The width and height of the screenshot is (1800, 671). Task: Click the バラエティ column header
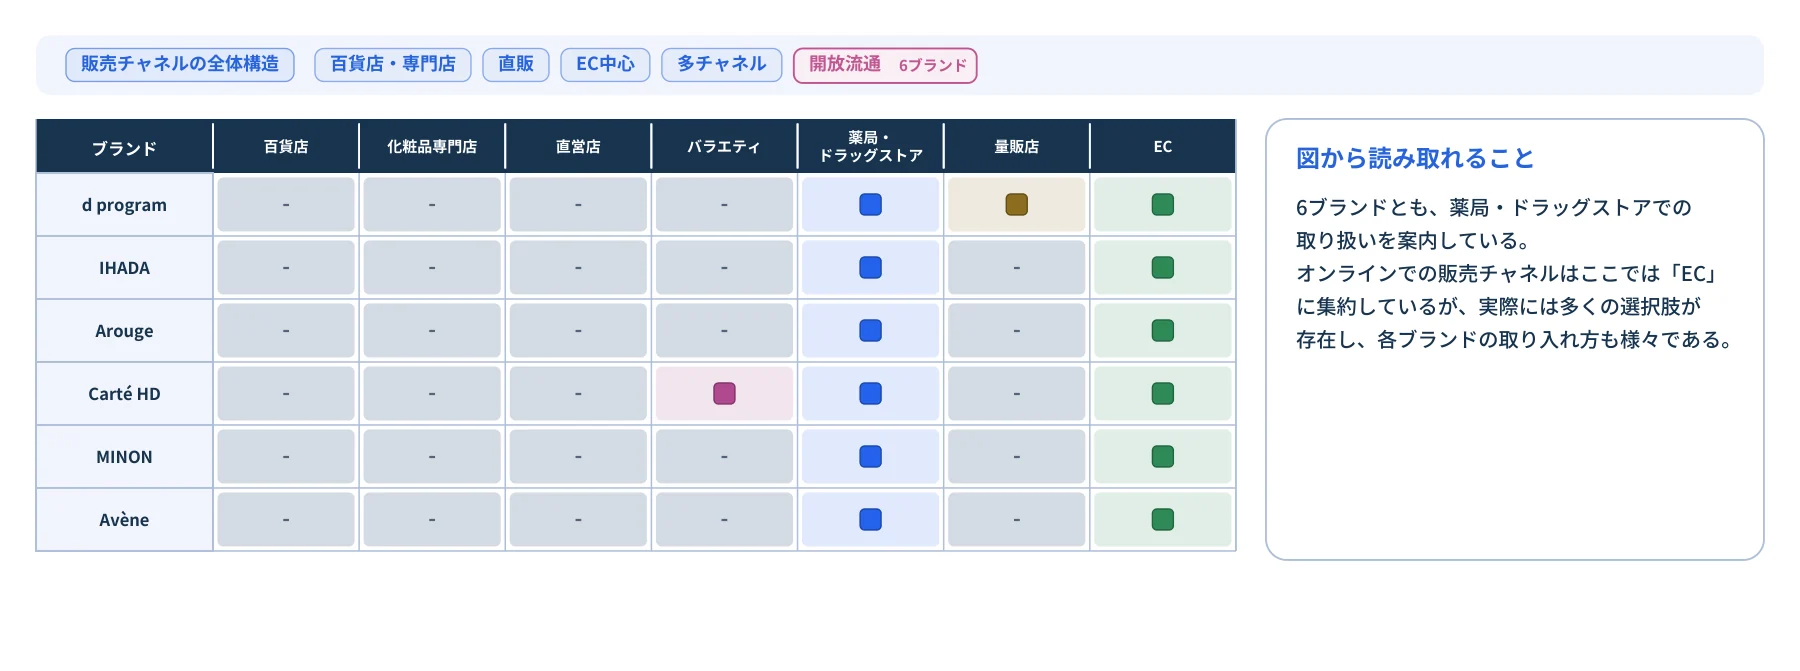click(724, 147)
